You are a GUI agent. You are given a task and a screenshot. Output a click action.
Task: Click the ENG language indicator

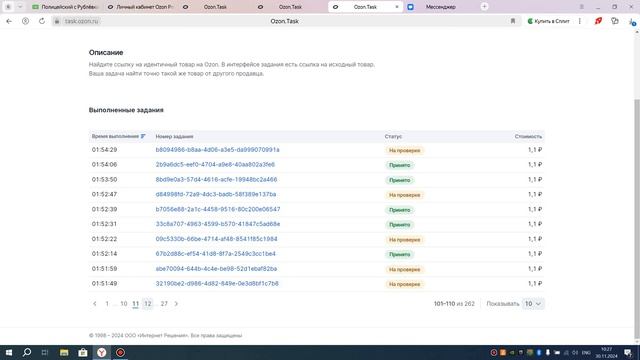click(x=586, y=353)
